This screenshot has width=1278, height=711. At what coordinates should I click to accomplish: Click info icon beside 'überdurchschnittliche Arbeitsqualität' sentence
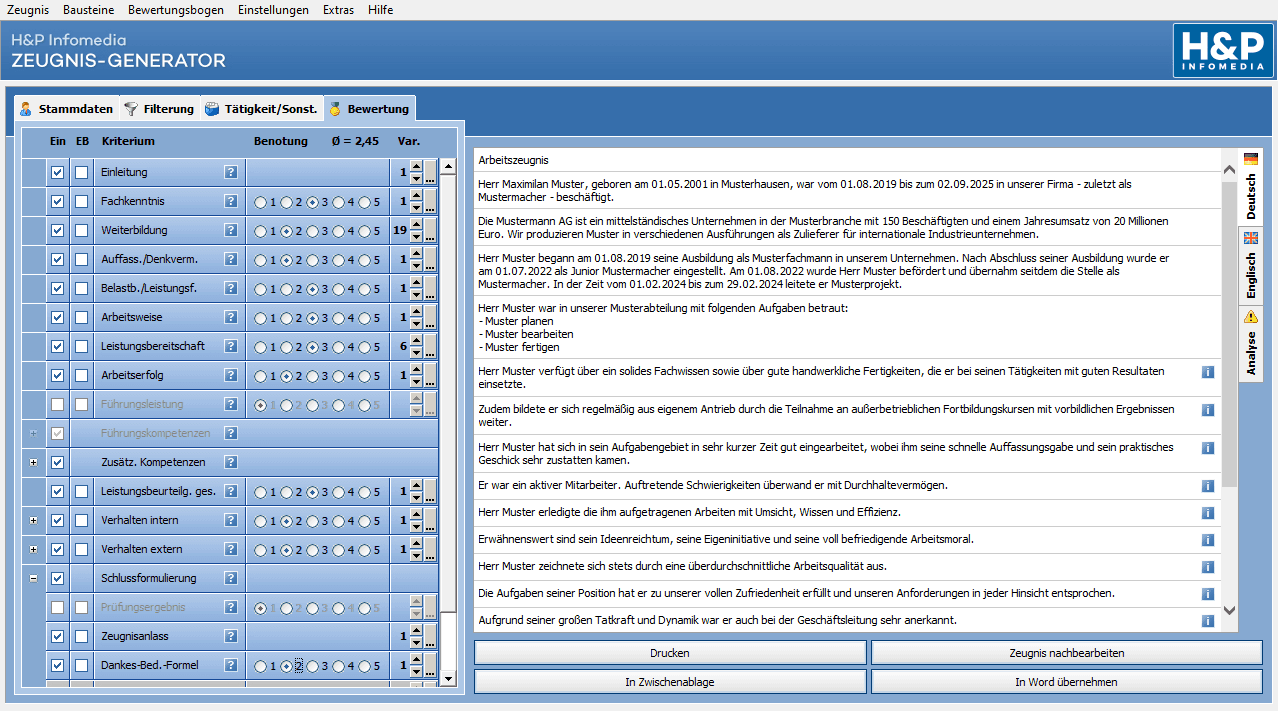[1207, 567]
